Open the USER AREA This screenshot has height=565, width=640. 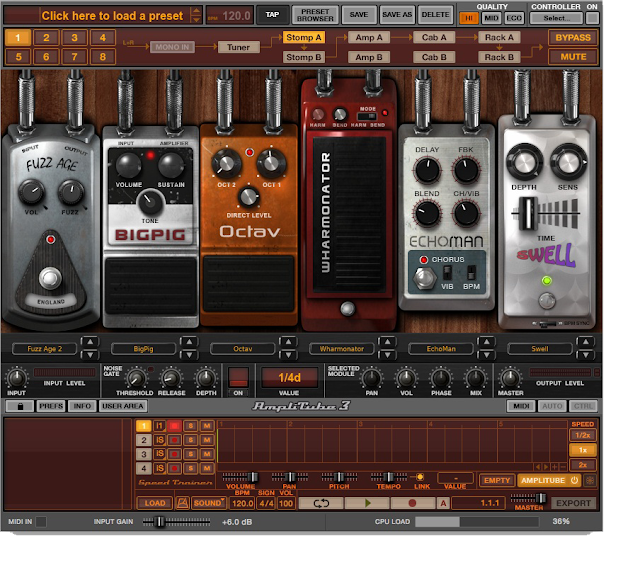tap(123, 406)
